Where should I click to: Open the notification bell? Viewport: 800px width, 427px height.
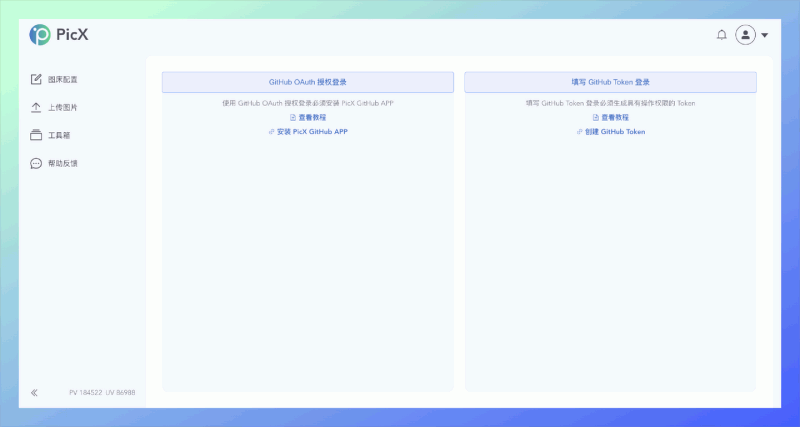pyautogui.click(x=721, y=35)
